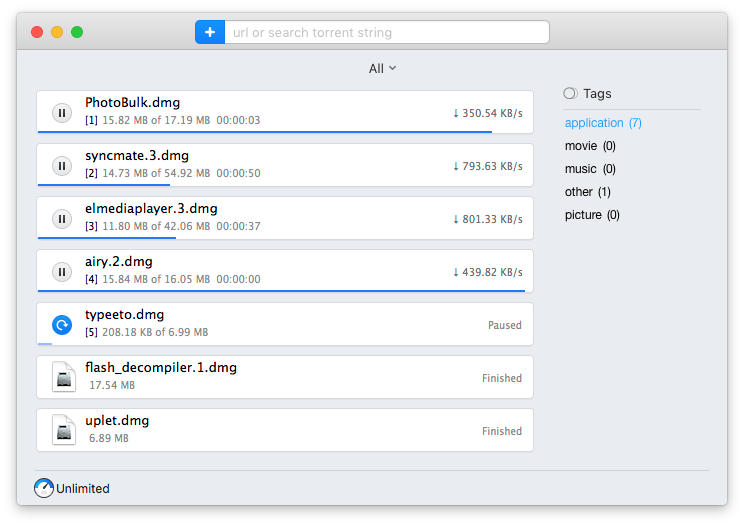Select the elmediaplayer.3.dmg file name

click(x=151, y=209)
